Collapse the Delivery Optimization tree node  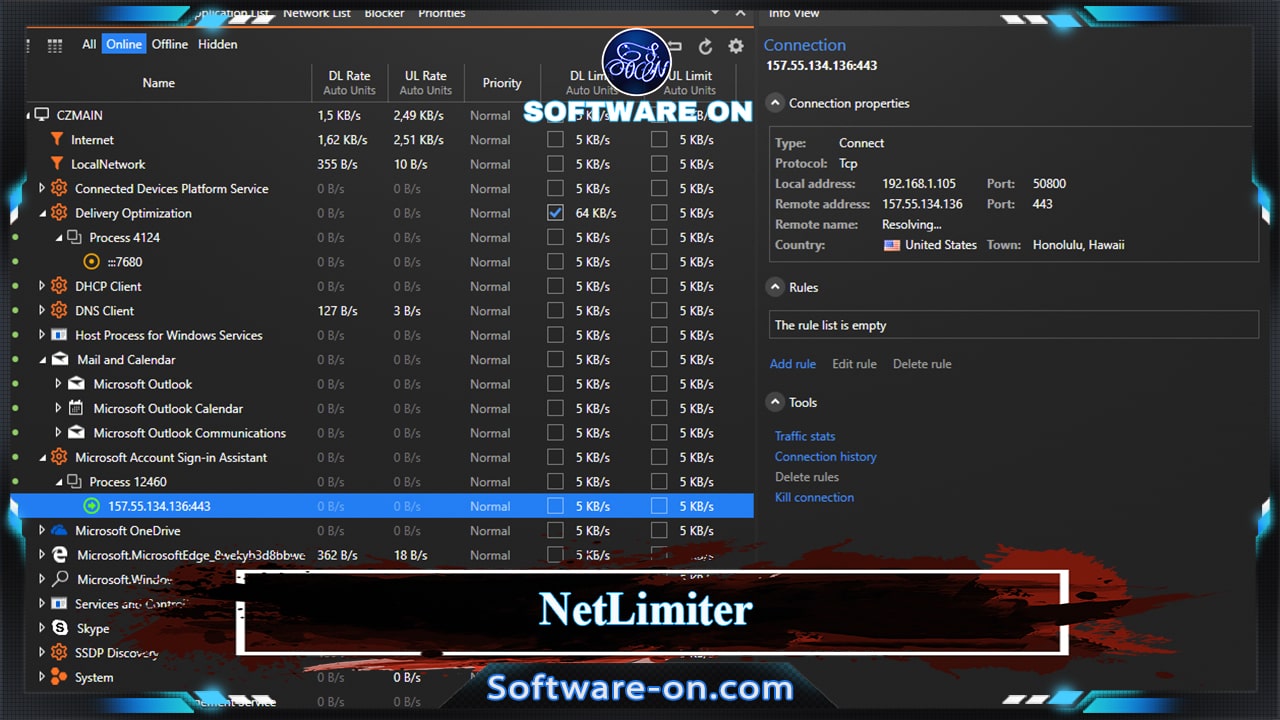(x=42, y=213)
